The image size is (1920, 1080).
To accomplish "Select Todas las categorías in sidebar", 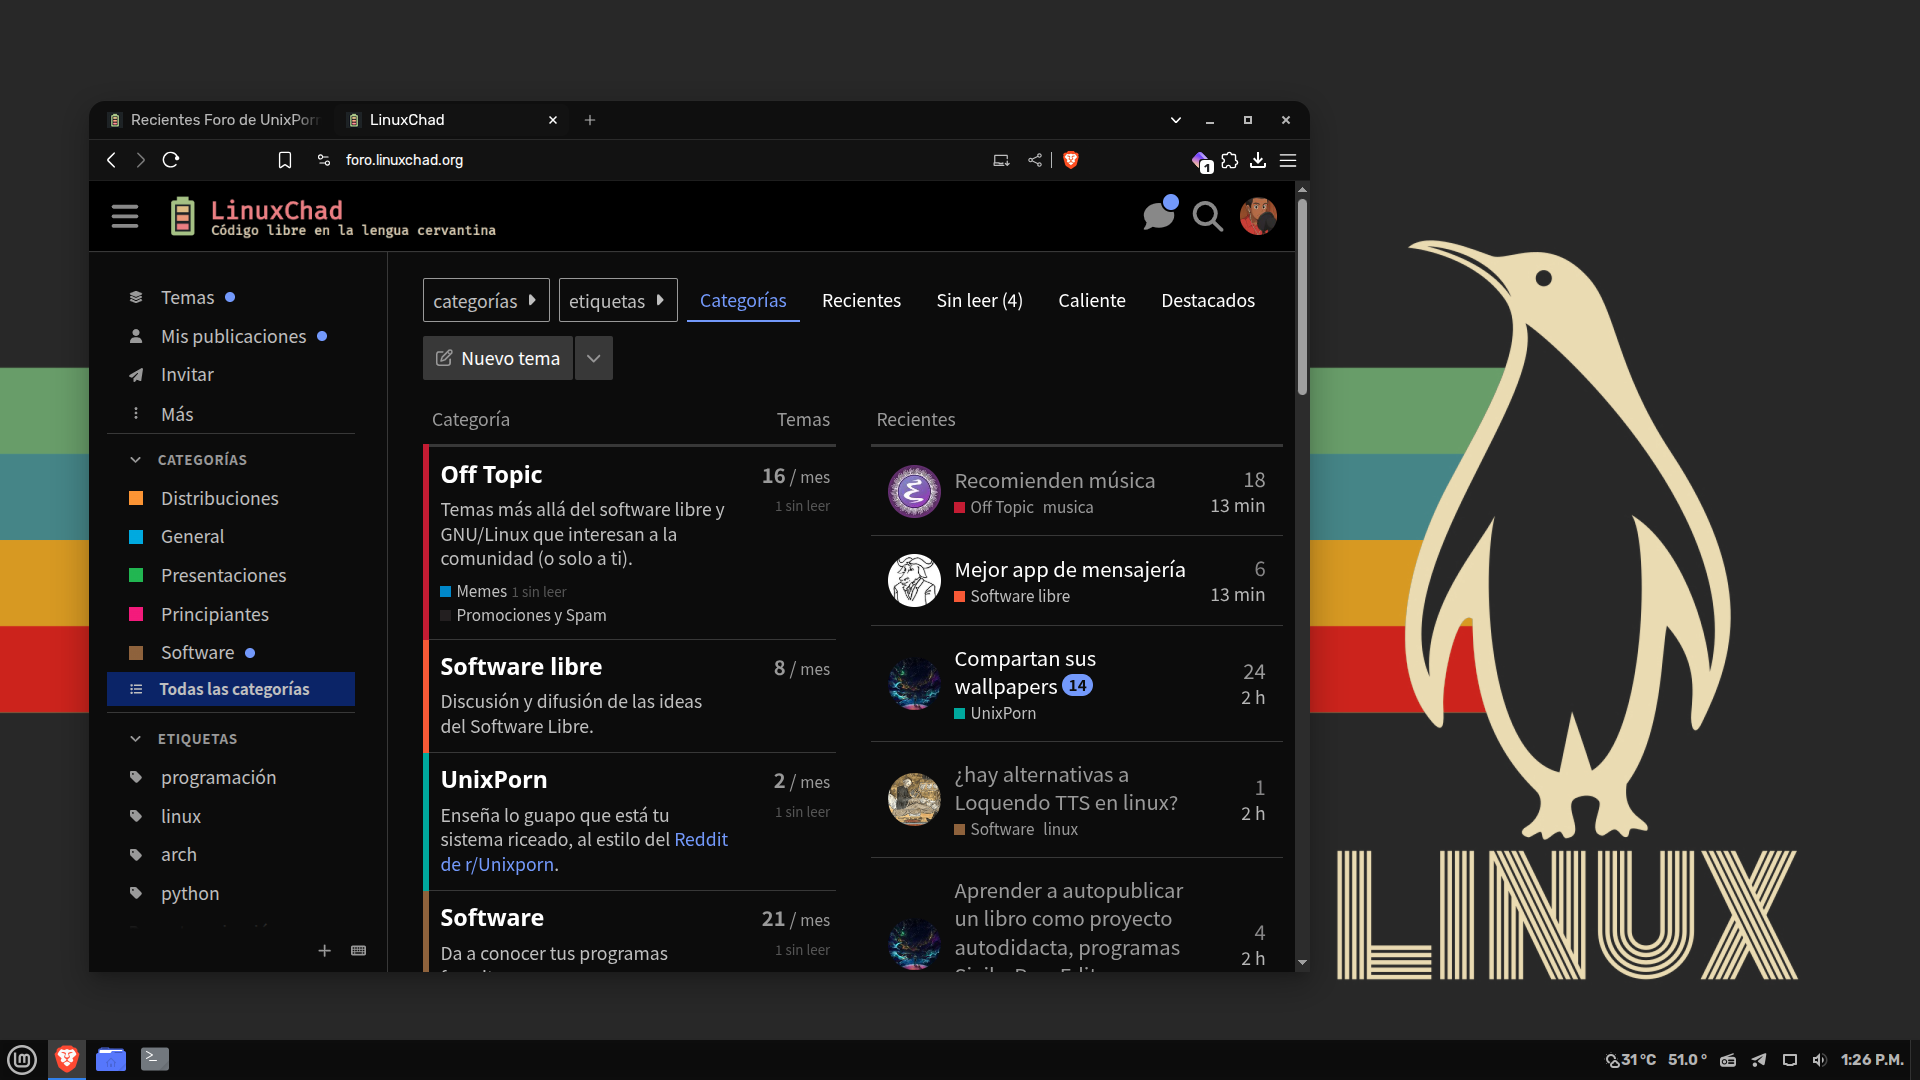I will point(231,689).
